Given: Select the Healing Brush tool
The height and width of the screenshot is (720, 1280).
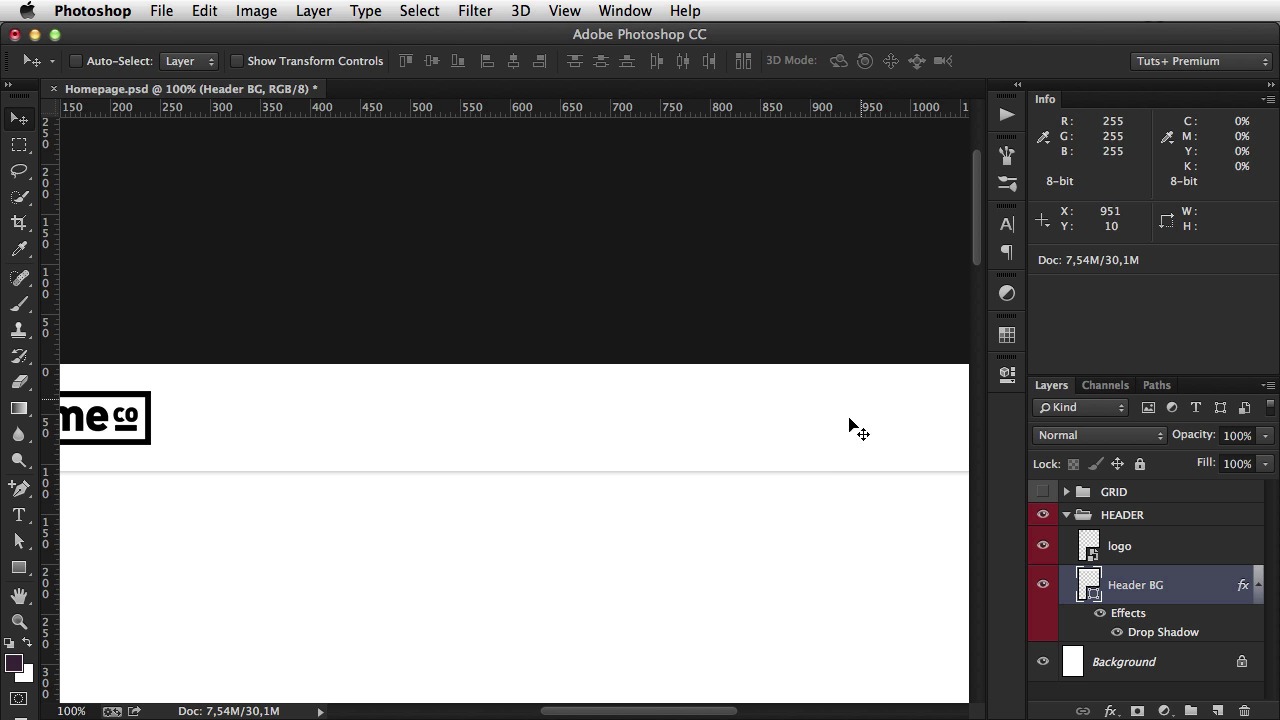Looking at the screenshot, I should tap(19, 278).
